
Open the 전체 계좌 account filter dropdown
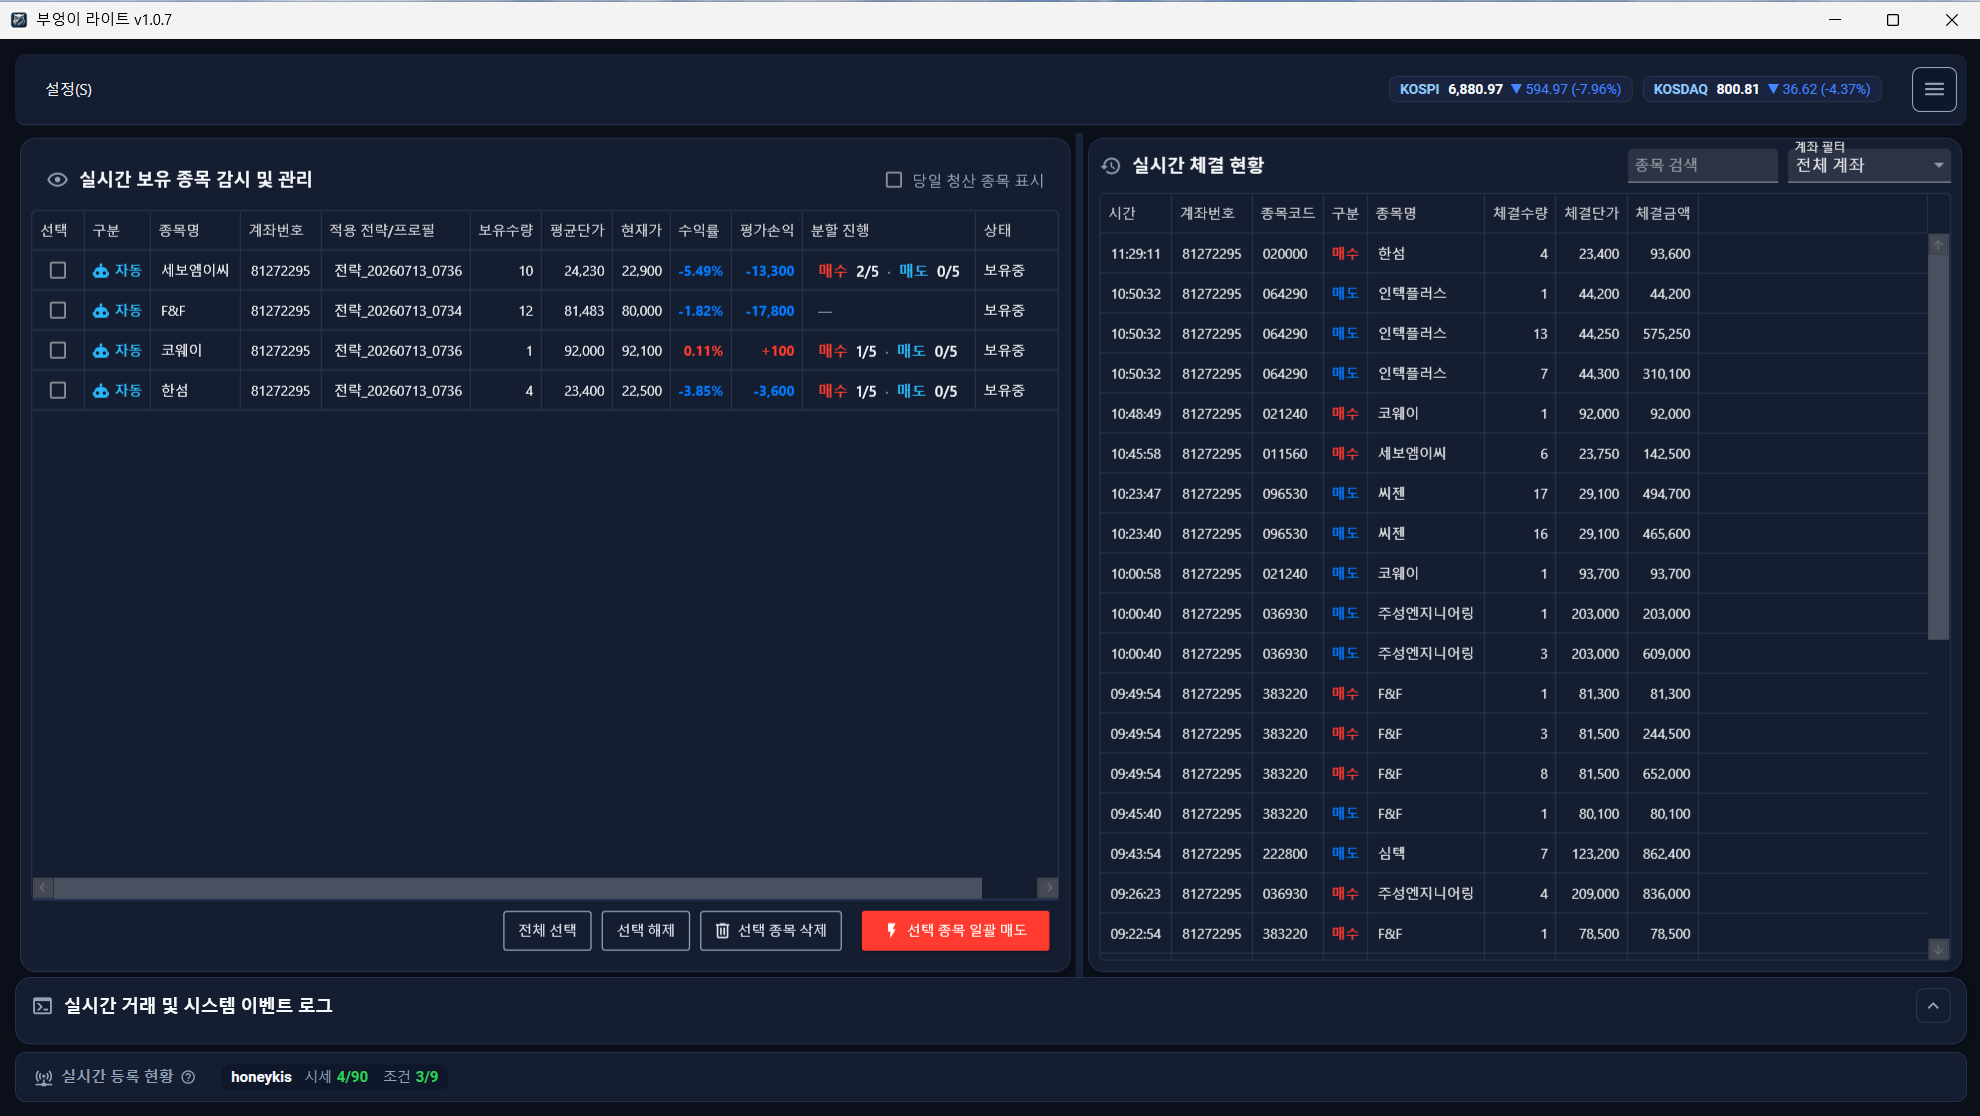(x=1868, y=165)
